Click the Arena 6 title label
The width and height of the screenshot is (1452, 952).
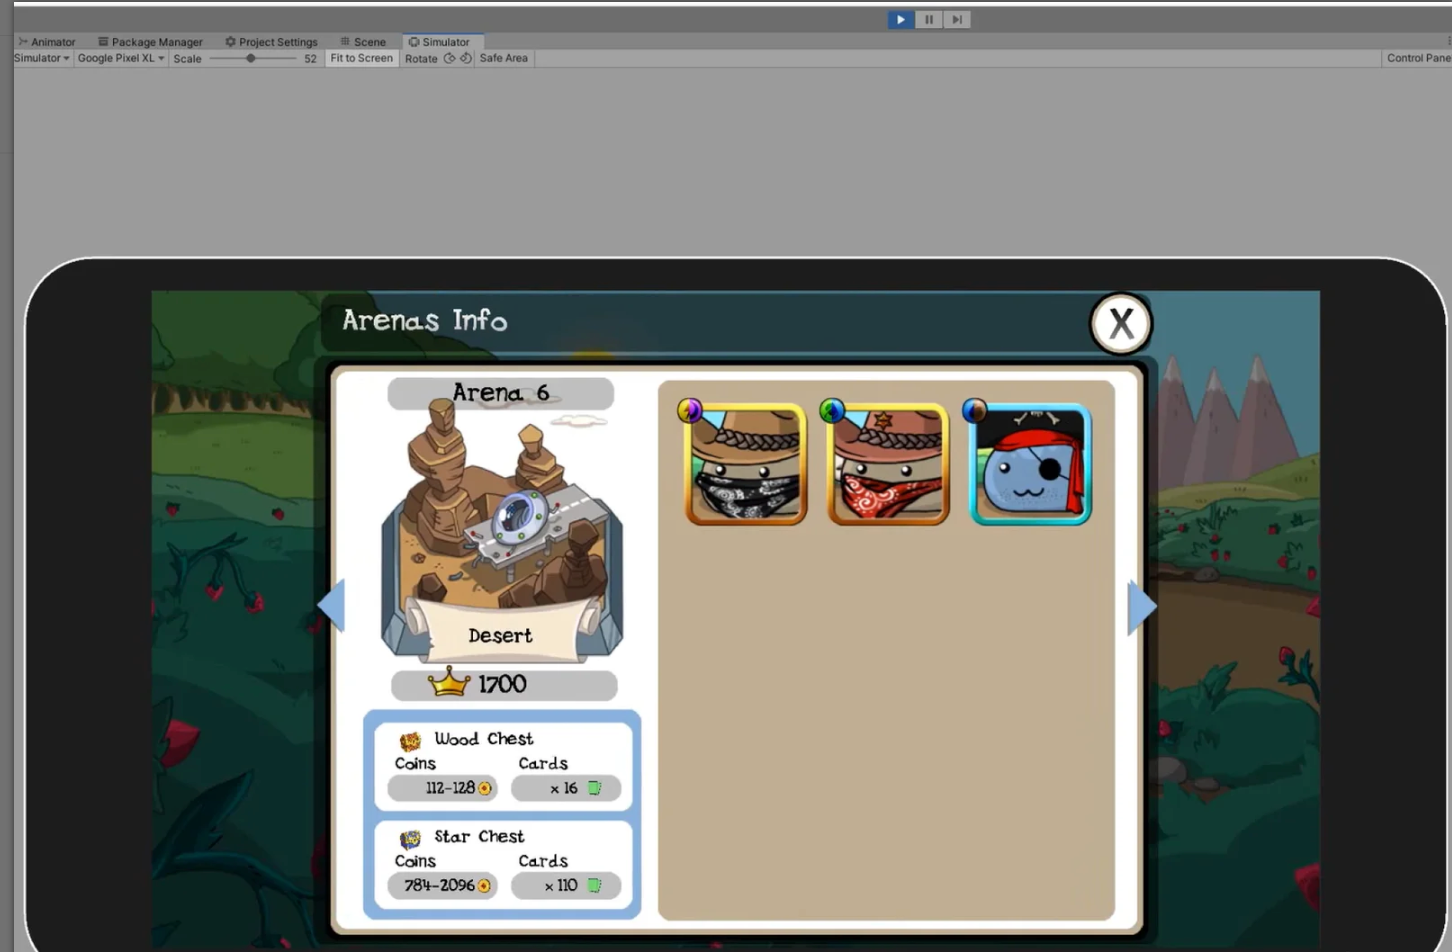coord(501,393)
